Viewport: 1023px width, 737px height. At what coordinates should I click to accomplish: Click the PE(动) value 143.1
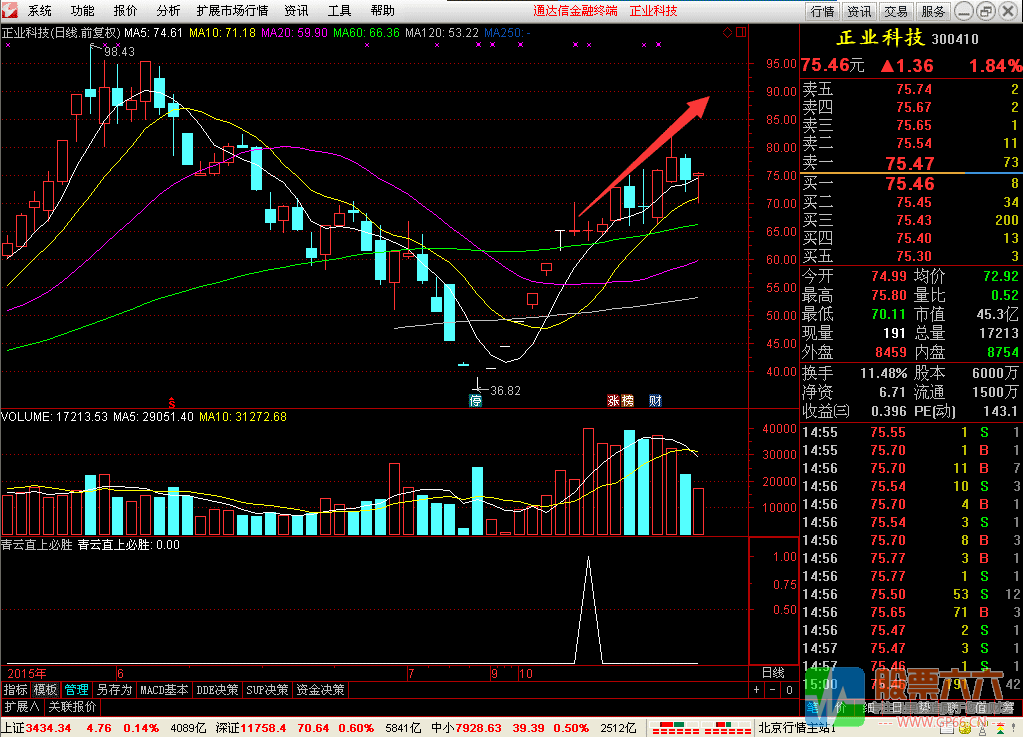[x=1000, y=411]
